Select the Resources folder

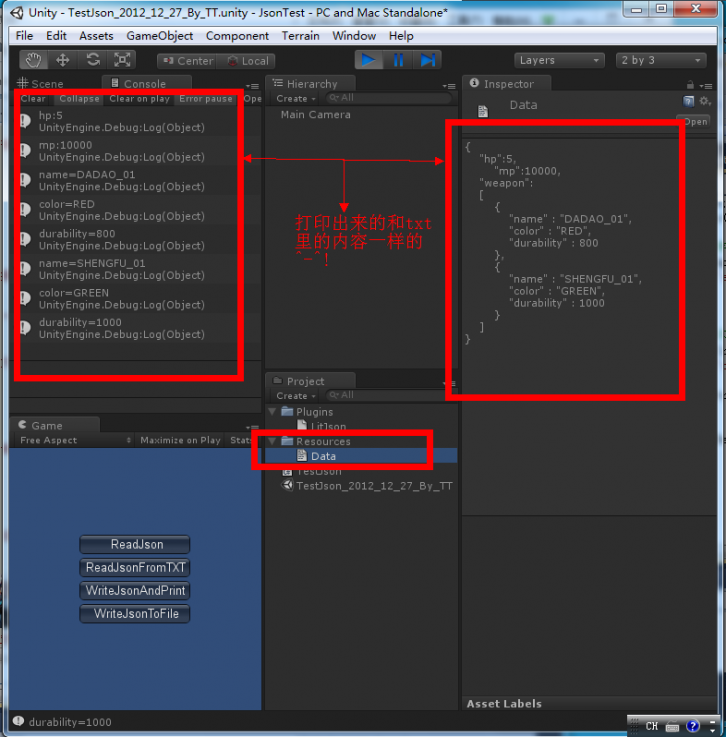[316, 441]
